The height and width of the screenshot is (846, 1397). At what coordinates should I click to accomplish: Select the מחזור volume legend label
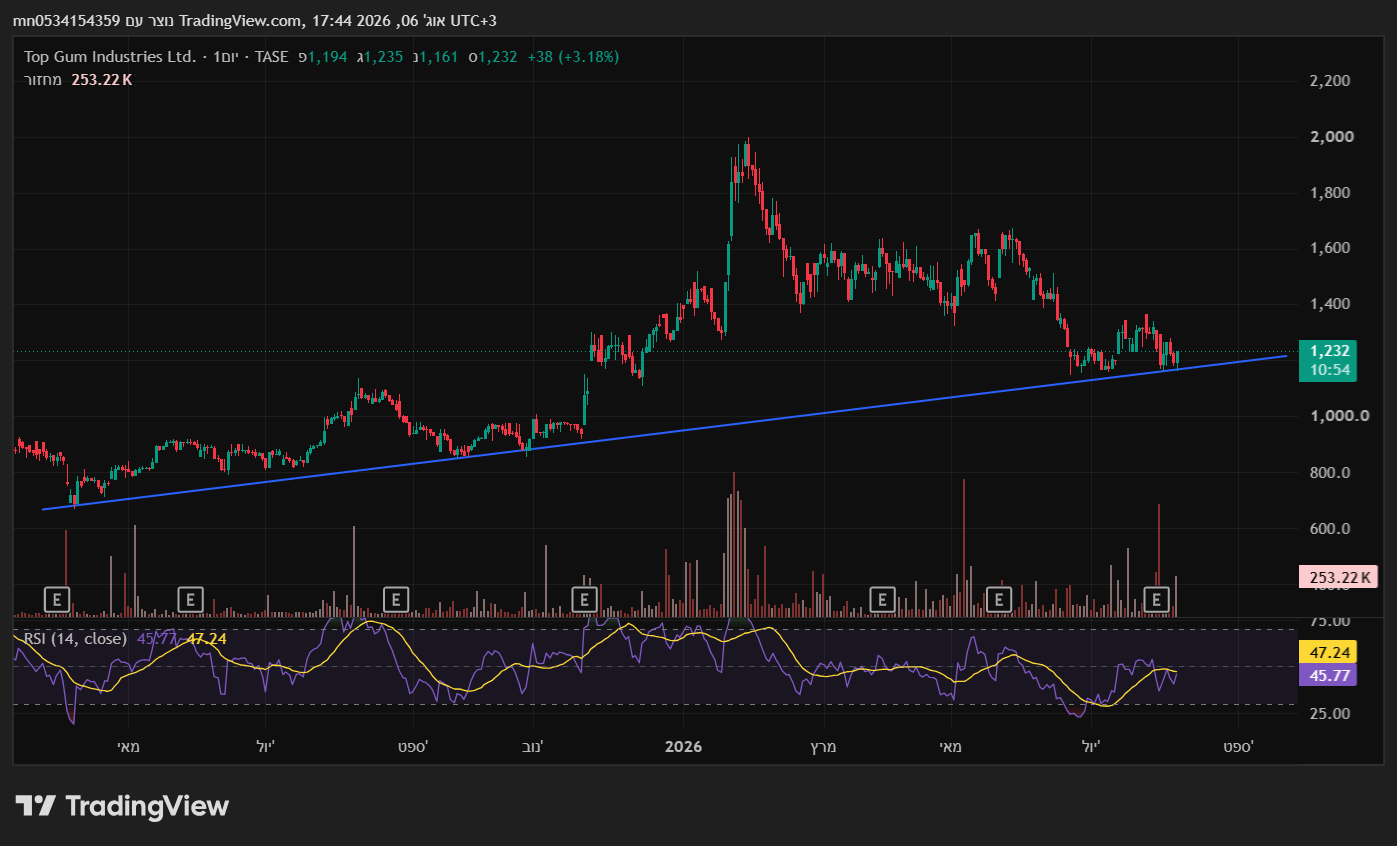(x=43, y=80)
